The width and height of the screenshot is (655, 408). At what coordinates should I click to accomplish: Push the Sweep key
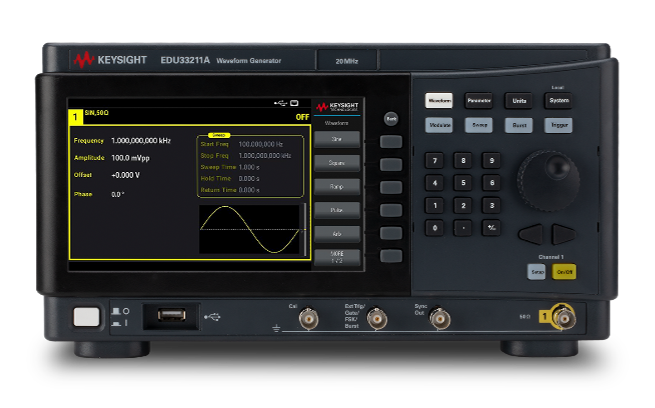(479, 125)
